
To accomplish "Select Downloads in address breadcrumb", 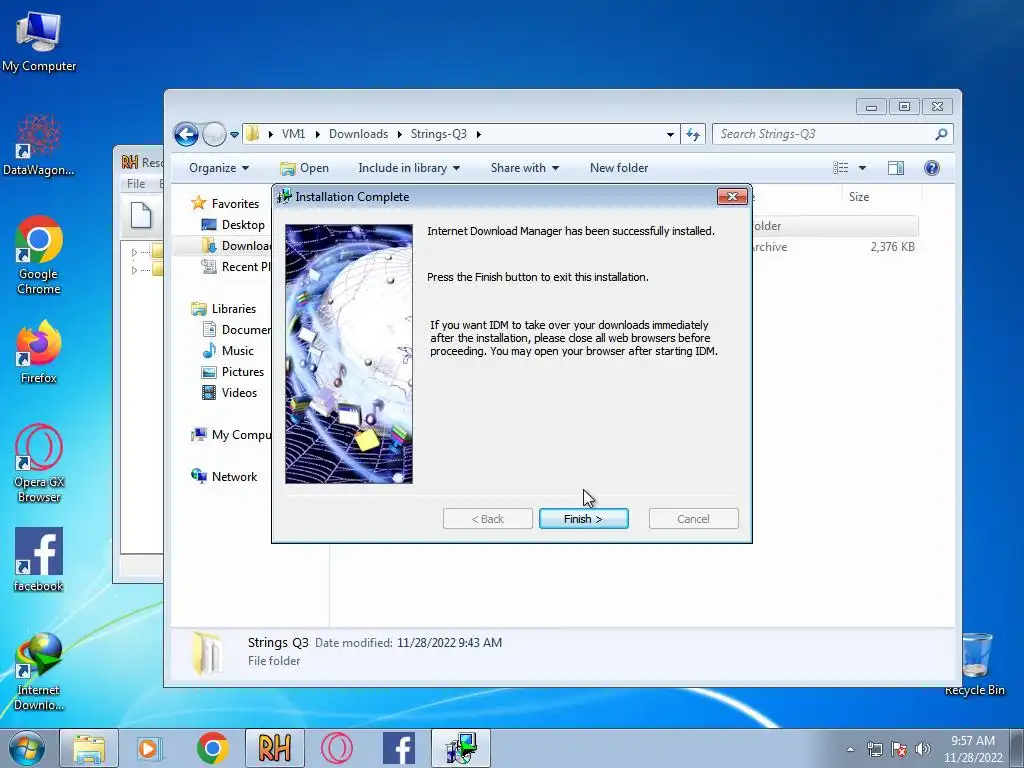I will (x=359, y=134).
